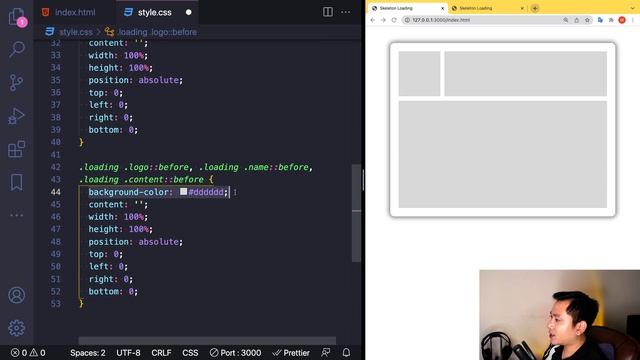The image size is (640, 360).
Task: Click the 'bottom: 0;' text on line 52
Action: (x=113, y=291)
